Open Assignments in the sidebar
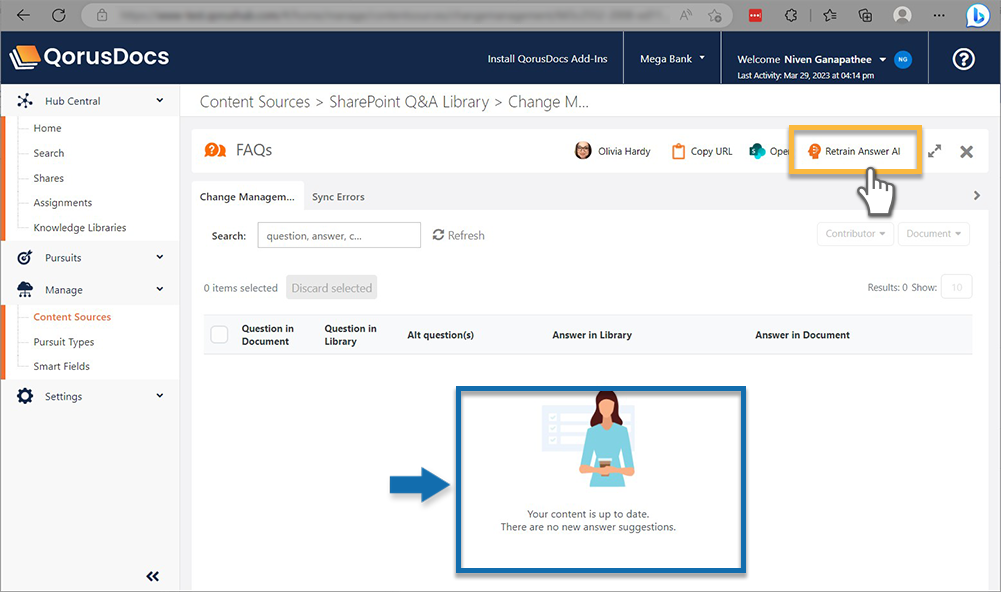The image size is (1001, 592). click(63, 203)
